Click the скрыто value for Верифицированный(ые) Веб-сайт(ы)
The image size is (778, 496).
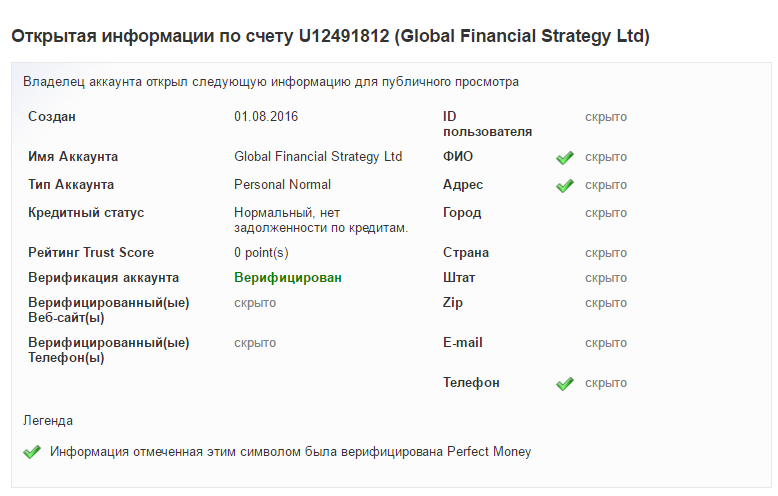pos(255,303)
